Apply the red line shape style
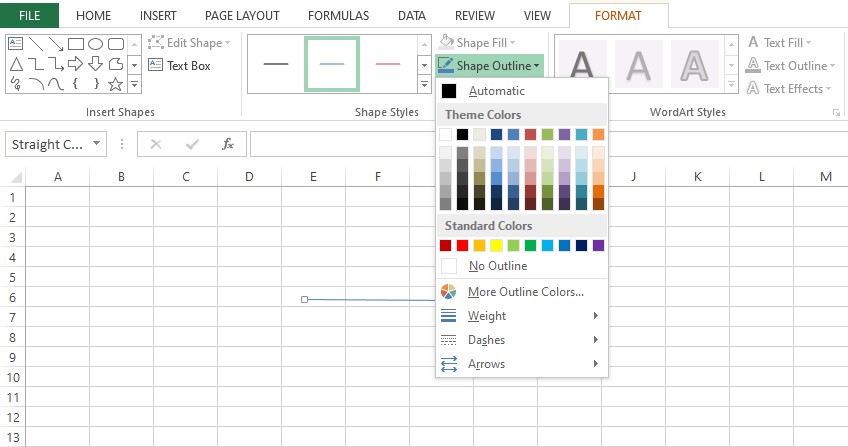This screenshot has height=447, width=848. [x=388, y=64]
